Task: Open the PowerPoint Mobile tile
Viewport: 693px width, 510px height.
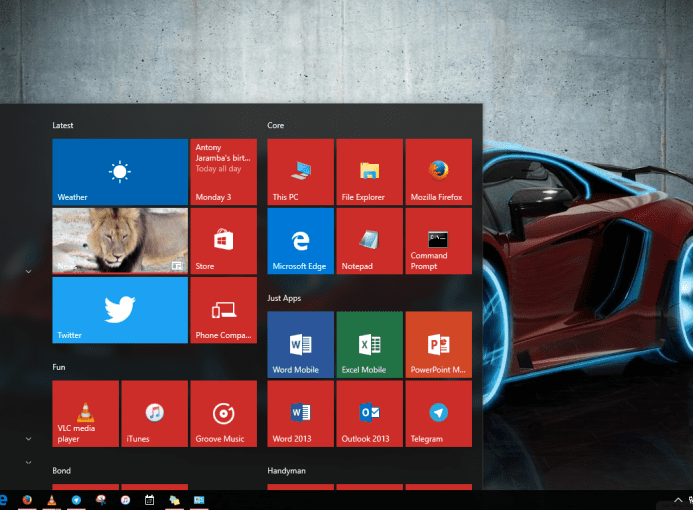Action: pos(438,344)
